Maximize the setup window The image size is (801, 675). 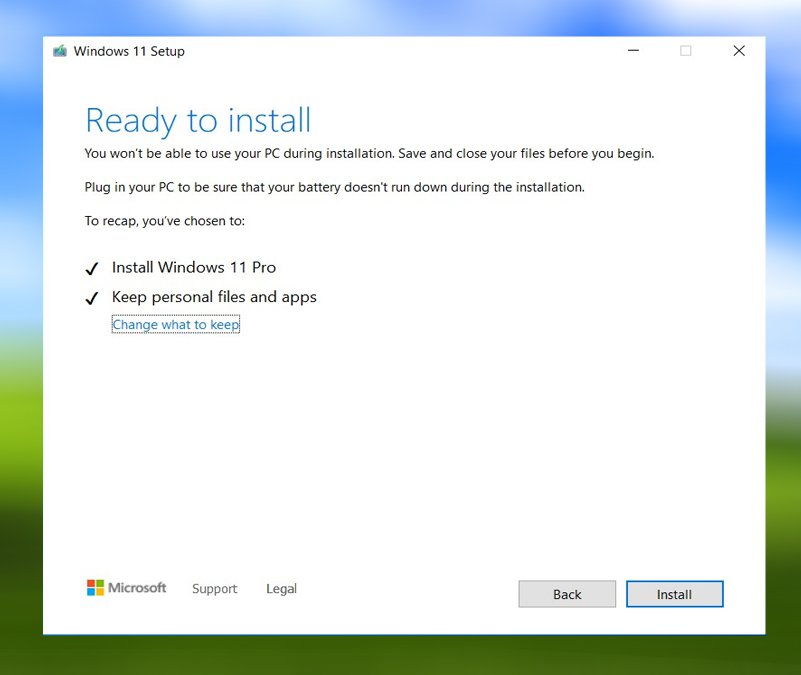pyautogui.click(x=686, y=50)
